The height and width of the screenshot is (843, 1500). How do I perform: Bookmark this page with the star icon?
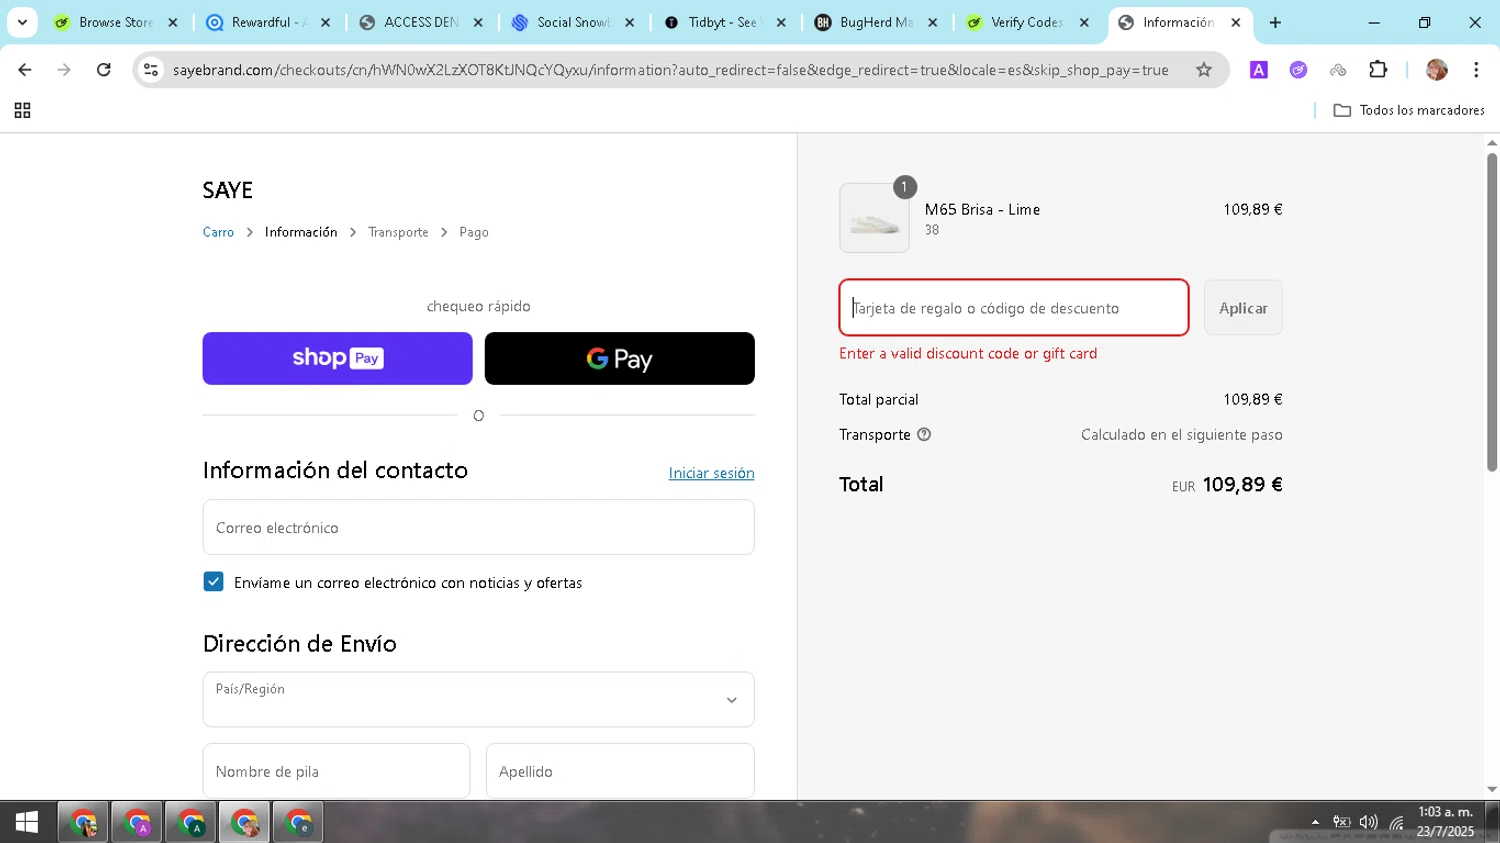coord(1204,70)
